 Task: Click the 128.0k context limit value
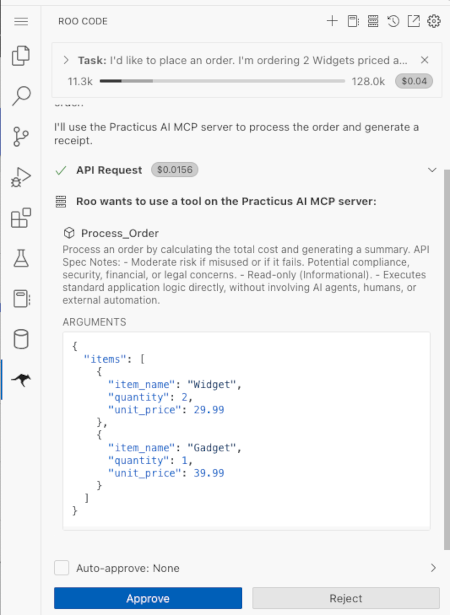[x=368, y=82]
